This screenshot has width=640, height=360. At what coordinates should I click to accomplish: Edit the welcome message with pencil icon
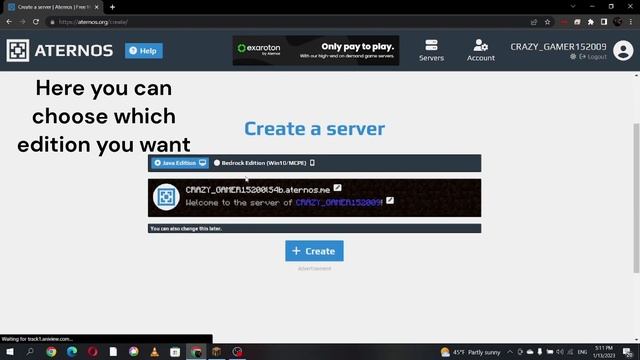[390, 200]
